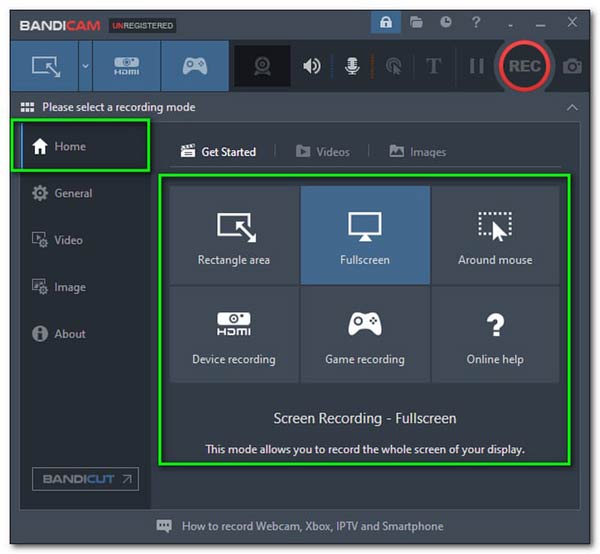Image resolution: width=600 pixels, height=554 pixels.
Task: Open the About section in sidebar
Action: point(59,334)
